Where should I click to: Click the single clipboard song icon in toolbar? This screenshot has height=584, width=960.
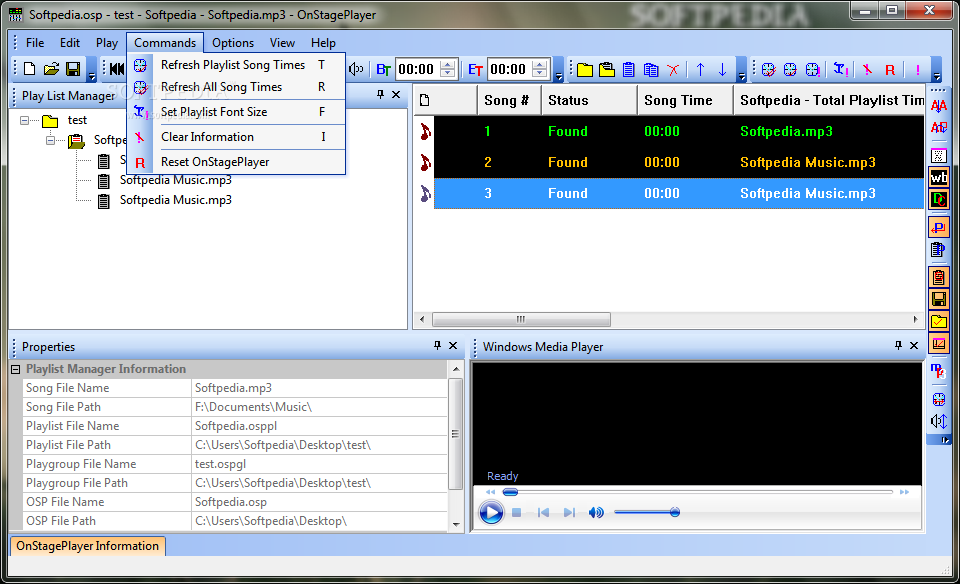(x=629, y=69)
